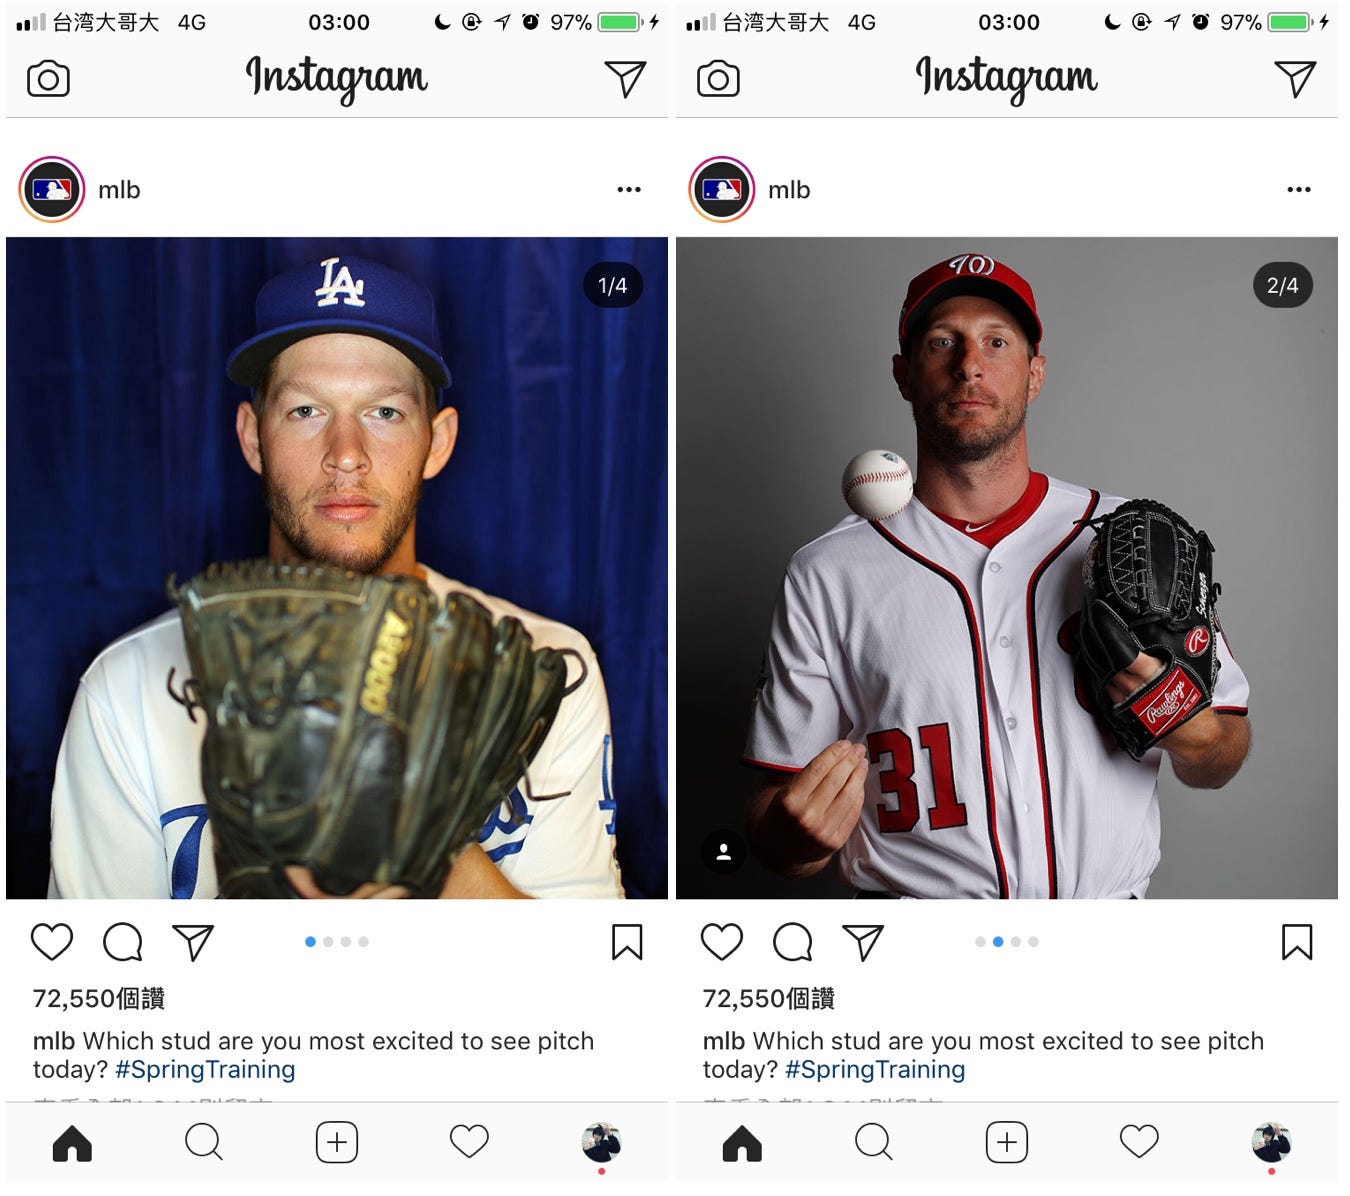Show tagged people on the Nationals photo

coord(724,852)
